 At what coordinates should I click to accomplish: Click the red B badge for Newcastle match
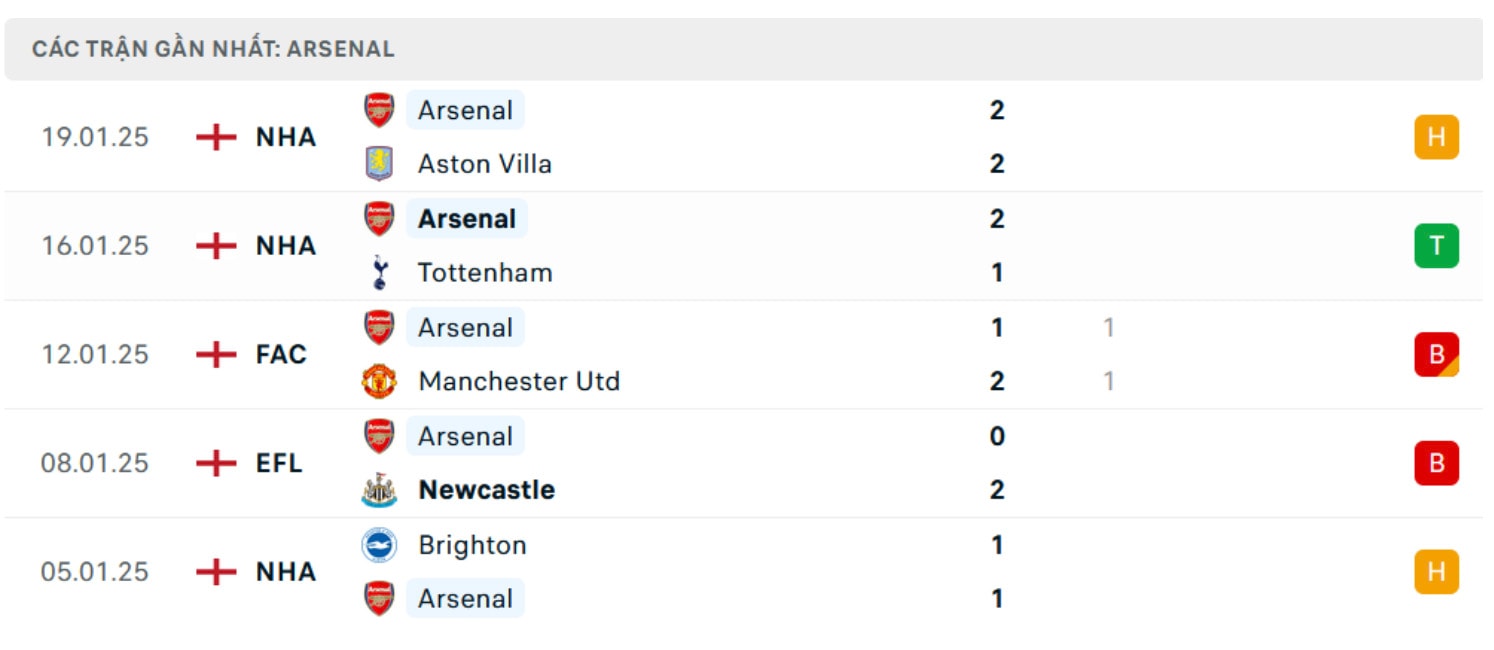click(x=1436, y=463)
